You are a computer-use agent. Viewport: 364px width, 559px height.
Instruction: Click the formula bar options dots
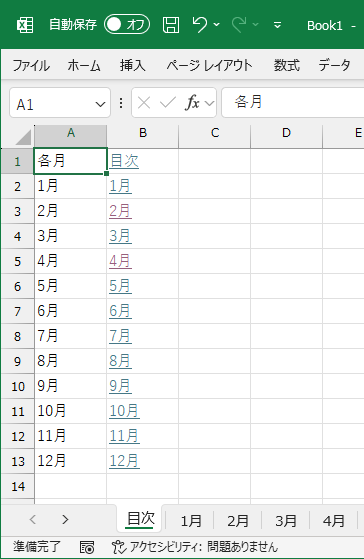(121, 103)
